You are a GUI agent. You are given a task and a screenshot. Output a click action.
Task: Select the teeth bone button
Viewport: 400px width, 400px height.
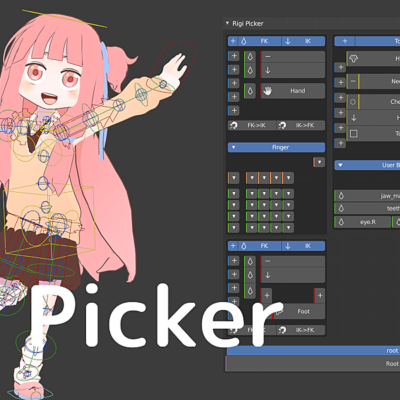point(368,209)
